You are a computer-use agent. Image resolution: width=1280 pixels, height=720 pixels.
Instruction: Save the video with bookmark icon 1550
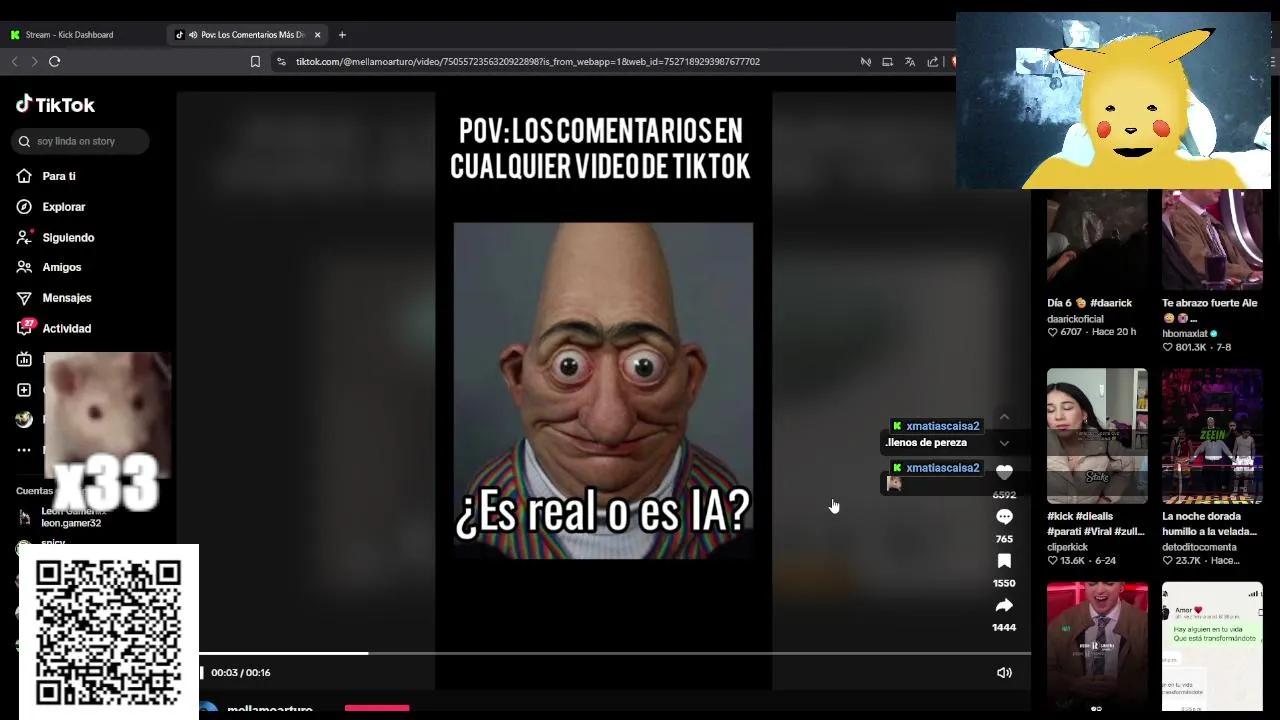pos(1004,561)
